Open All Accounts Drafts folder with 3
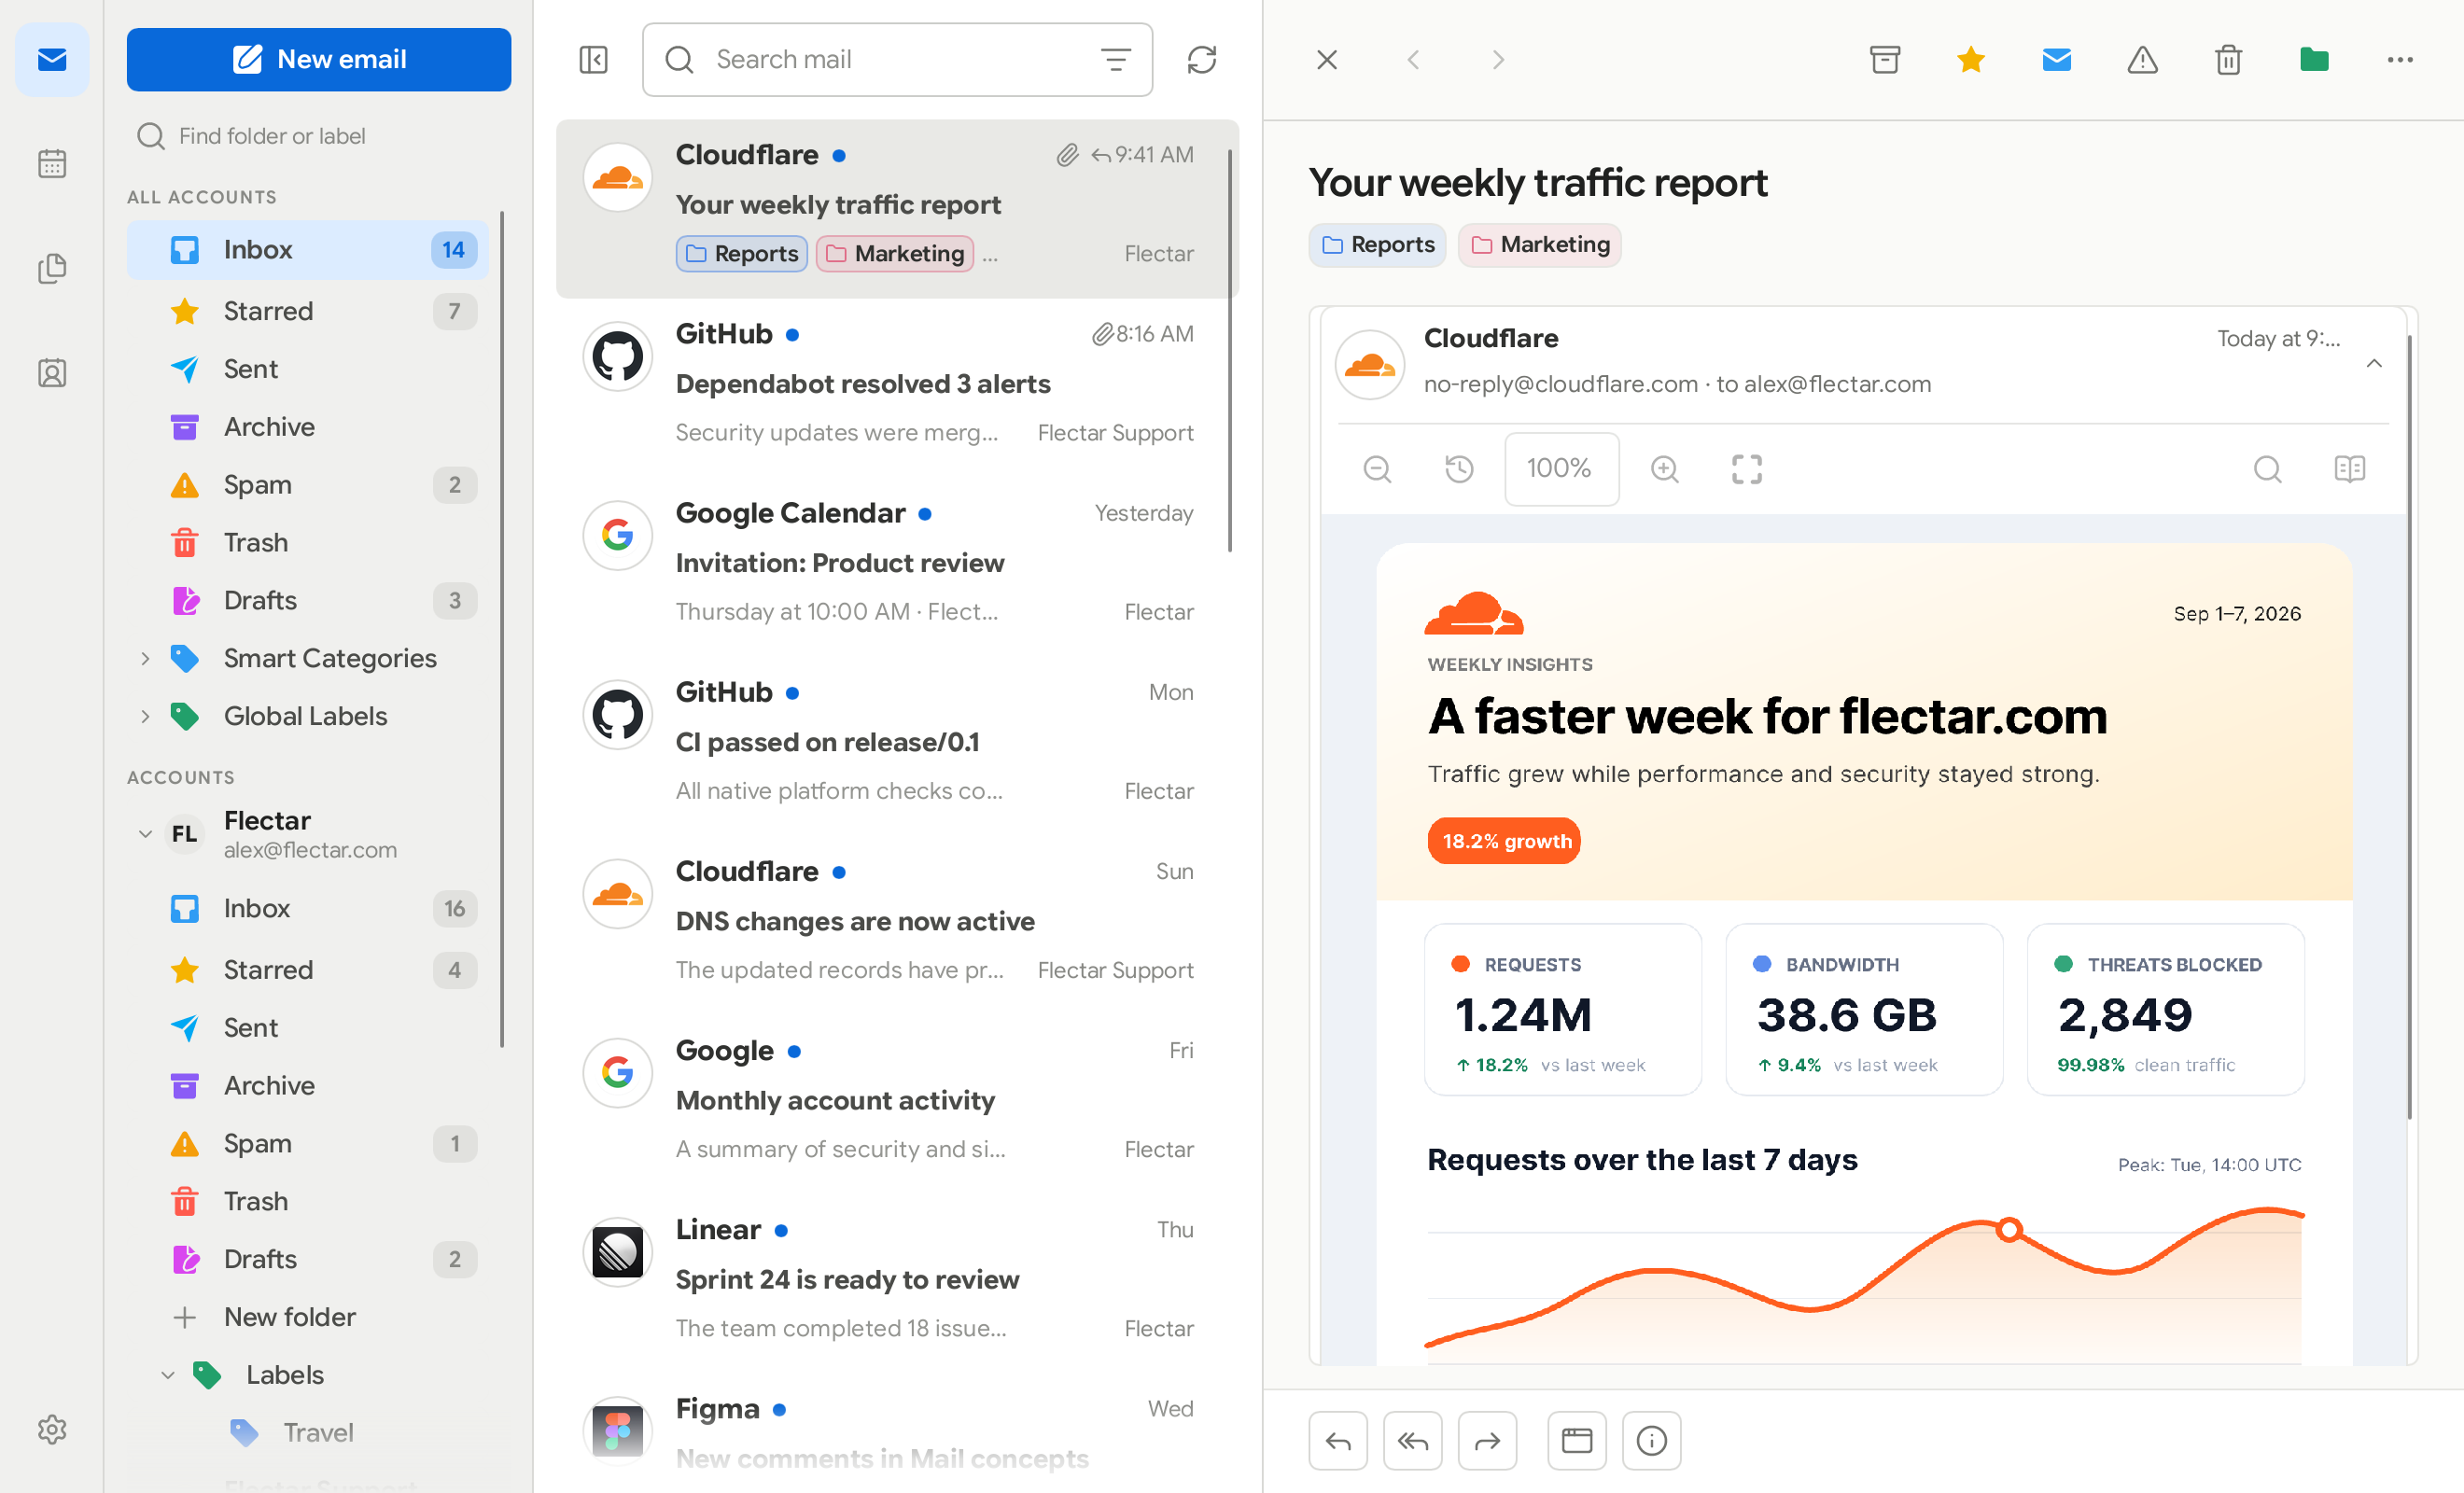2464x1493 pixels. pyautogui.click(x=308, y=600)
